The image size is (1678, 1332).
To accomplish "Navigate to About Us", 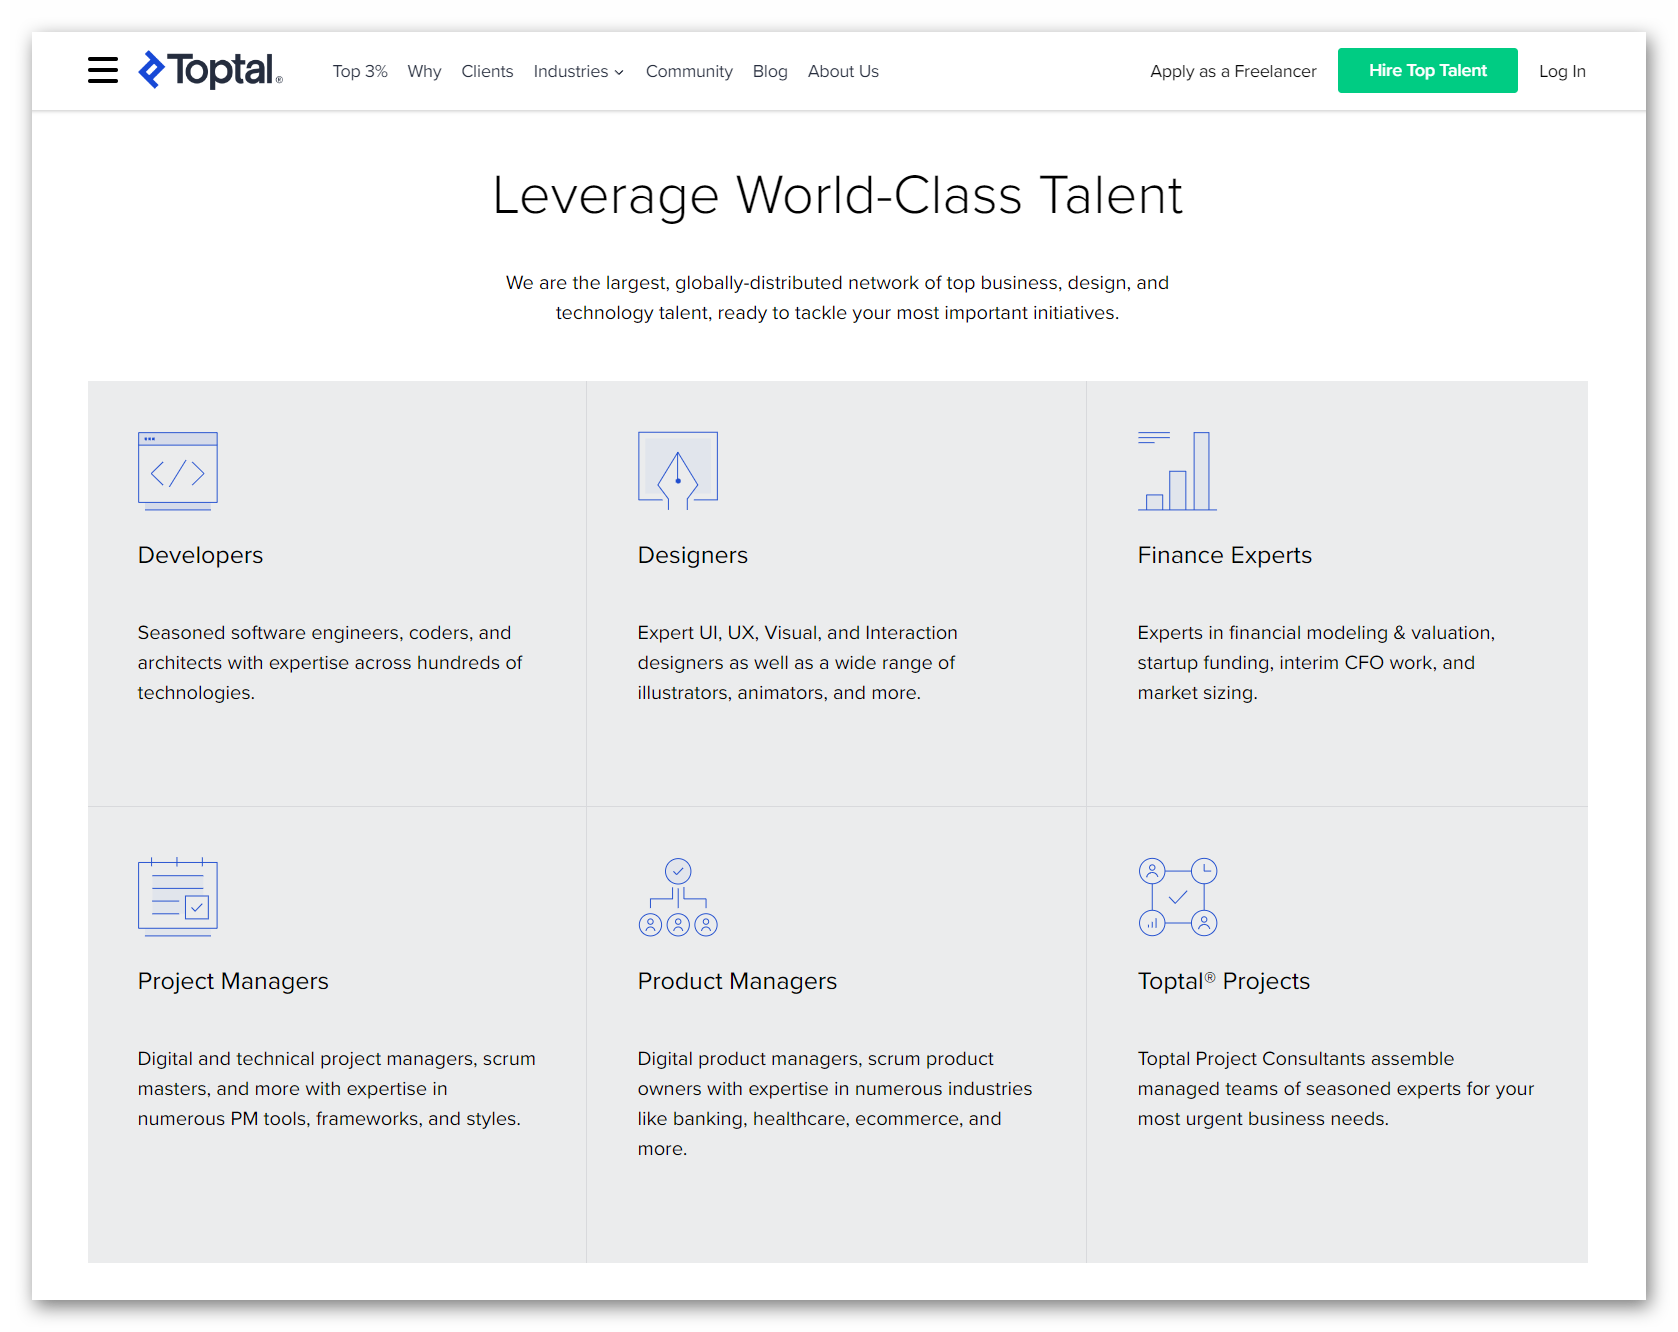I will click(843, 71).
